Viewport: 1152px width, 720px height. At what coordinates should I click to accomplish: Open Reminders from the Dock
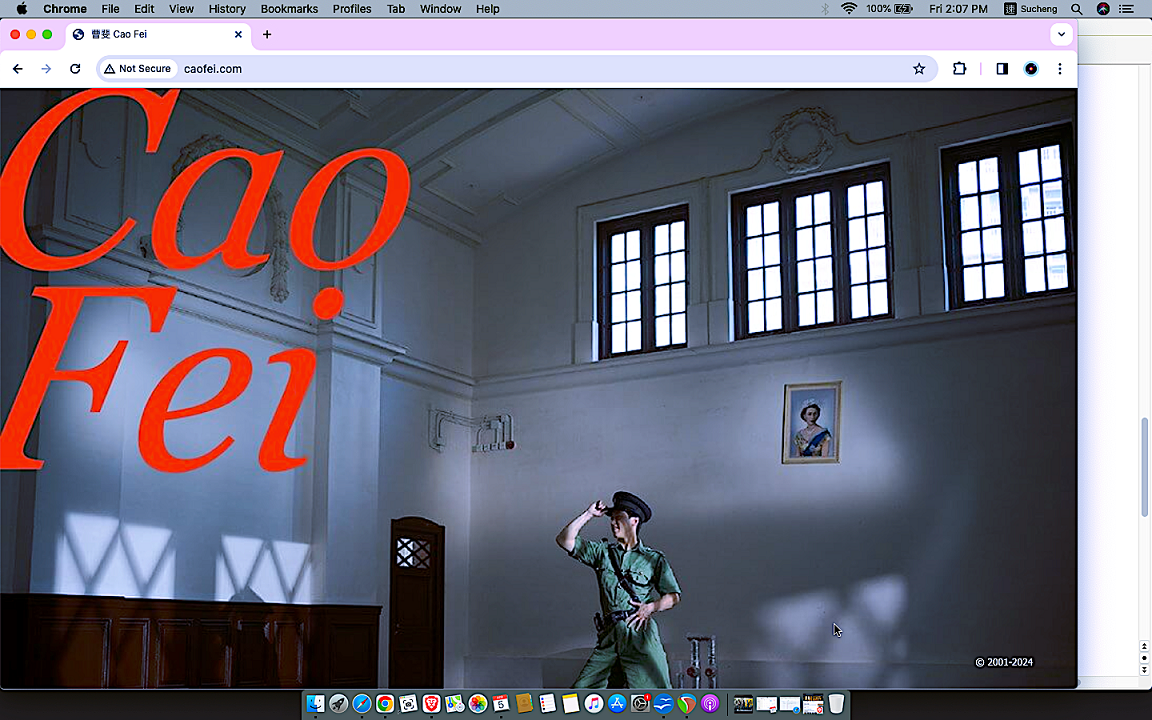547,704
